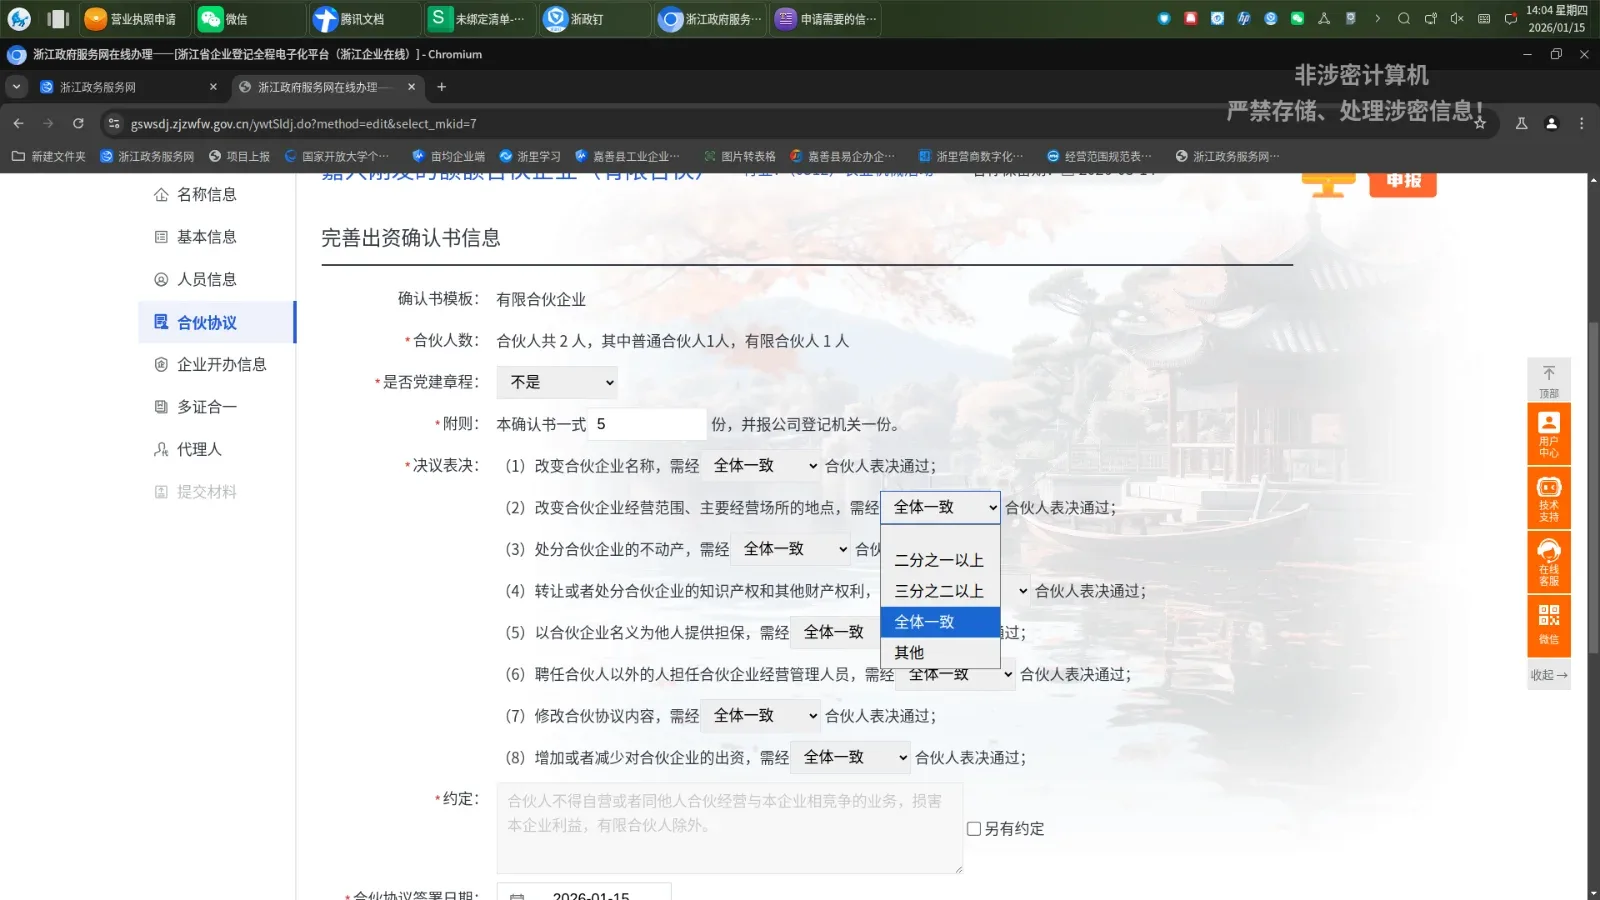Open dropdown for item (3) 处分不动产
The height and width of the screenshot is (900, 1600).
[x=790, y=549]
